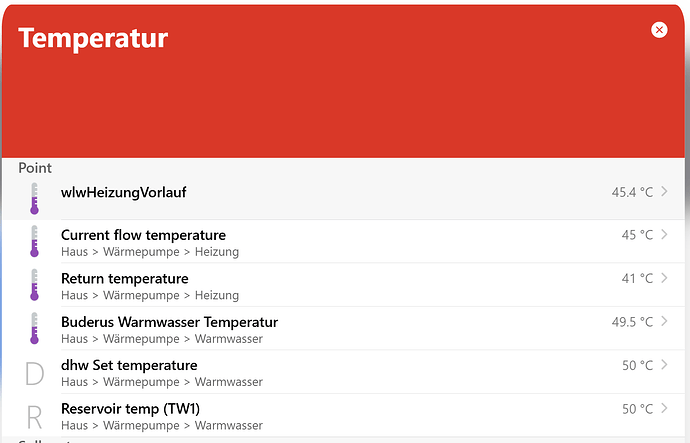Image resolution: width=690 pixels, height=443 pixels.
Task: Click Buderus Warmwasser Temperatur thermometer icon
Action: [x=34, y=329]
